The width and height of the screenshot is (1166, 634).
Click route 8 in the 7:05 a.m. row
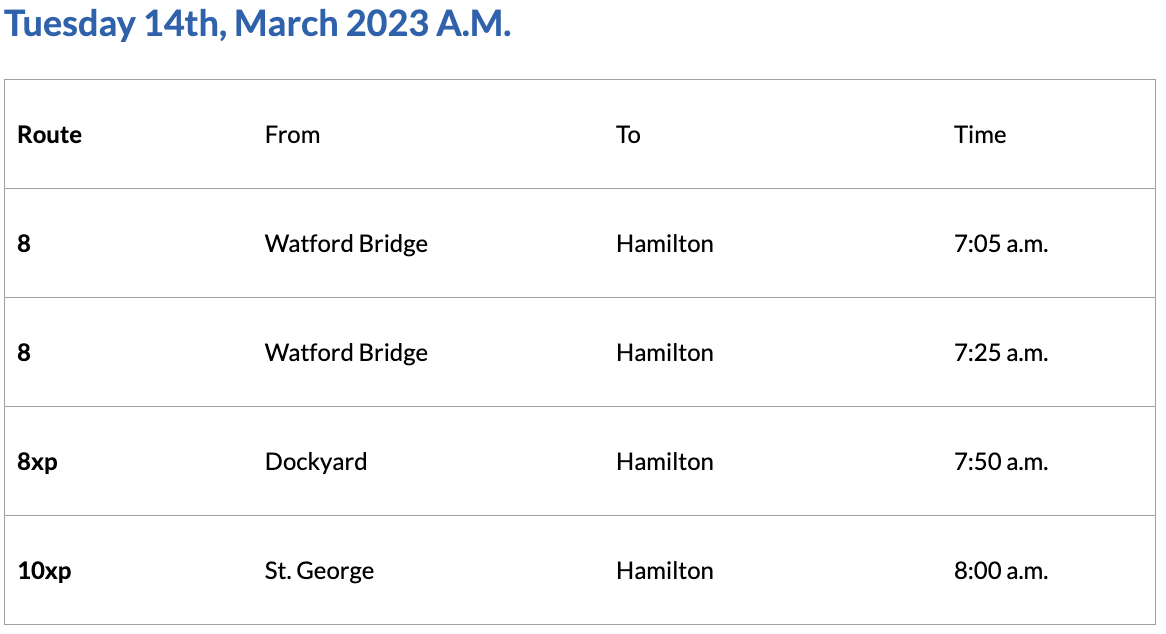point(24,244)
